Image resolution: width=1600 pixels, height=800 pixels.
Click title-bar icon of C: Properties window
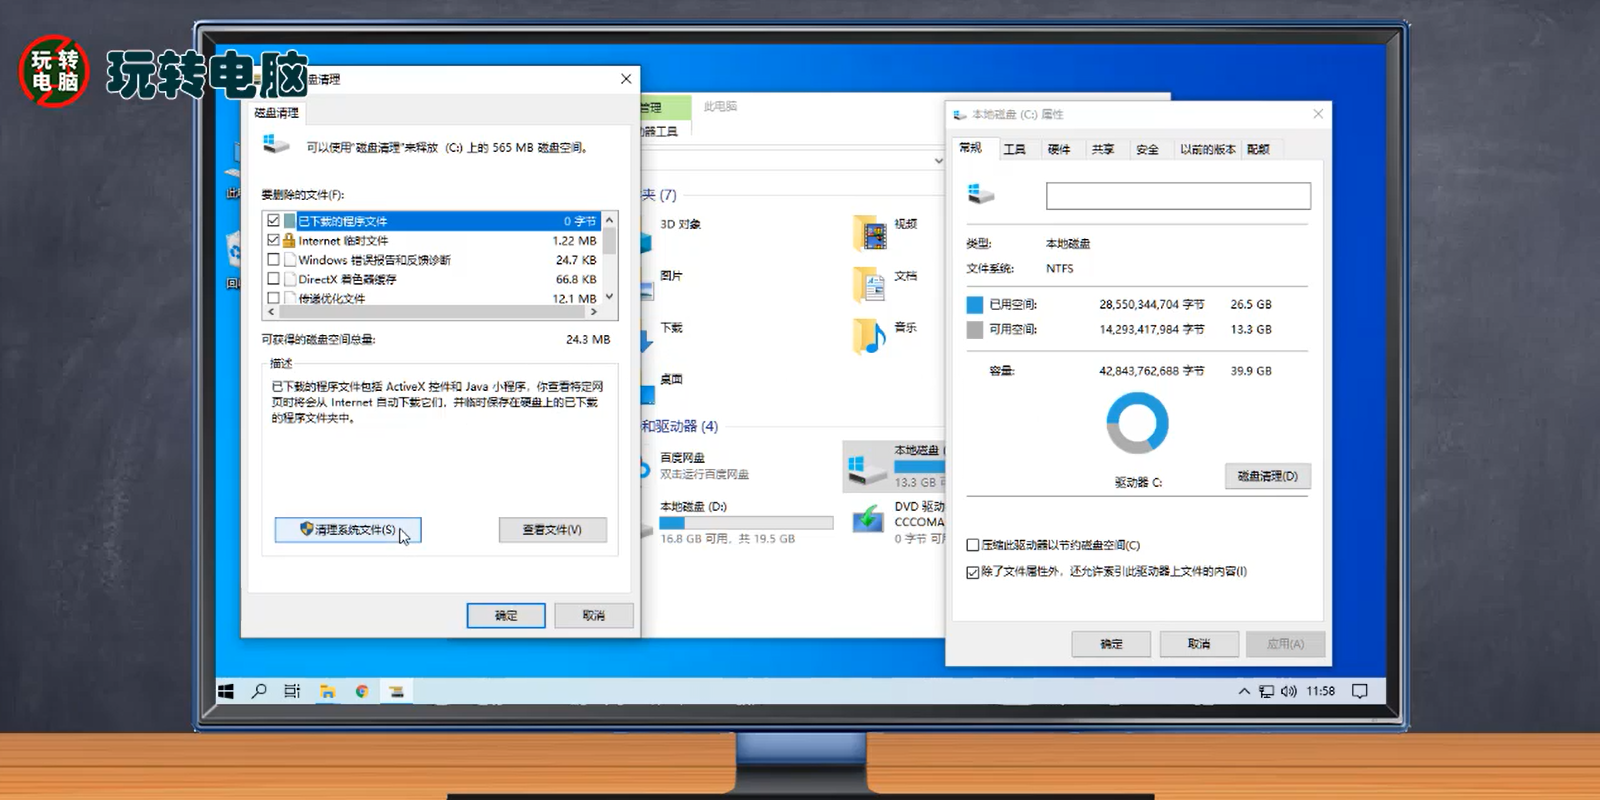coord(960,115)
